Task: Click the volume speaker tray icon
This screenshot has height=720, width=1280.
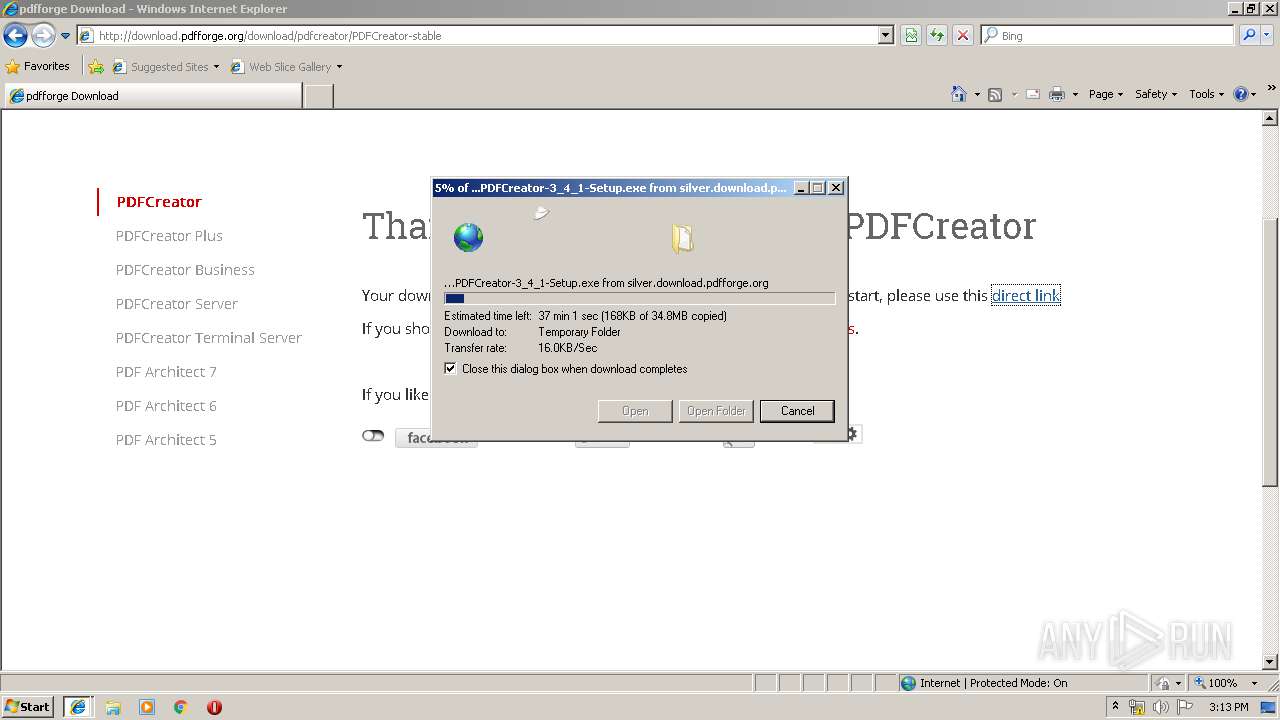Action: (x=1161, y=707)
